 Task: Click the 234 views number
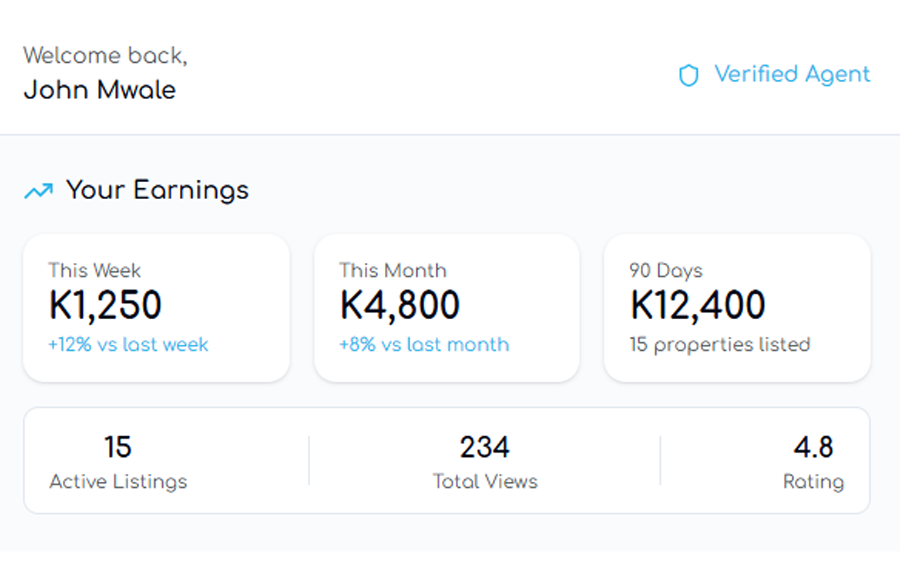click(x=485, y=447)
